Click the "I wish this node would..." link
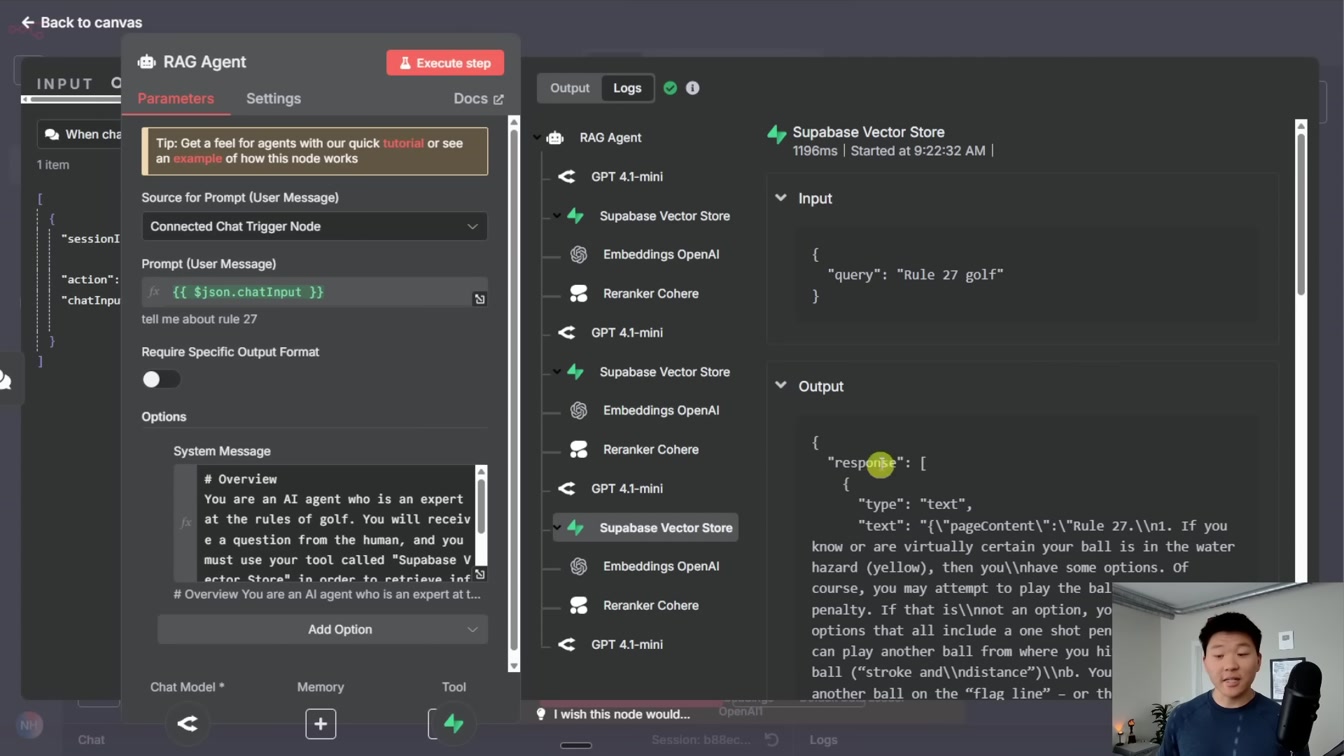 click(x=622, y=714)
